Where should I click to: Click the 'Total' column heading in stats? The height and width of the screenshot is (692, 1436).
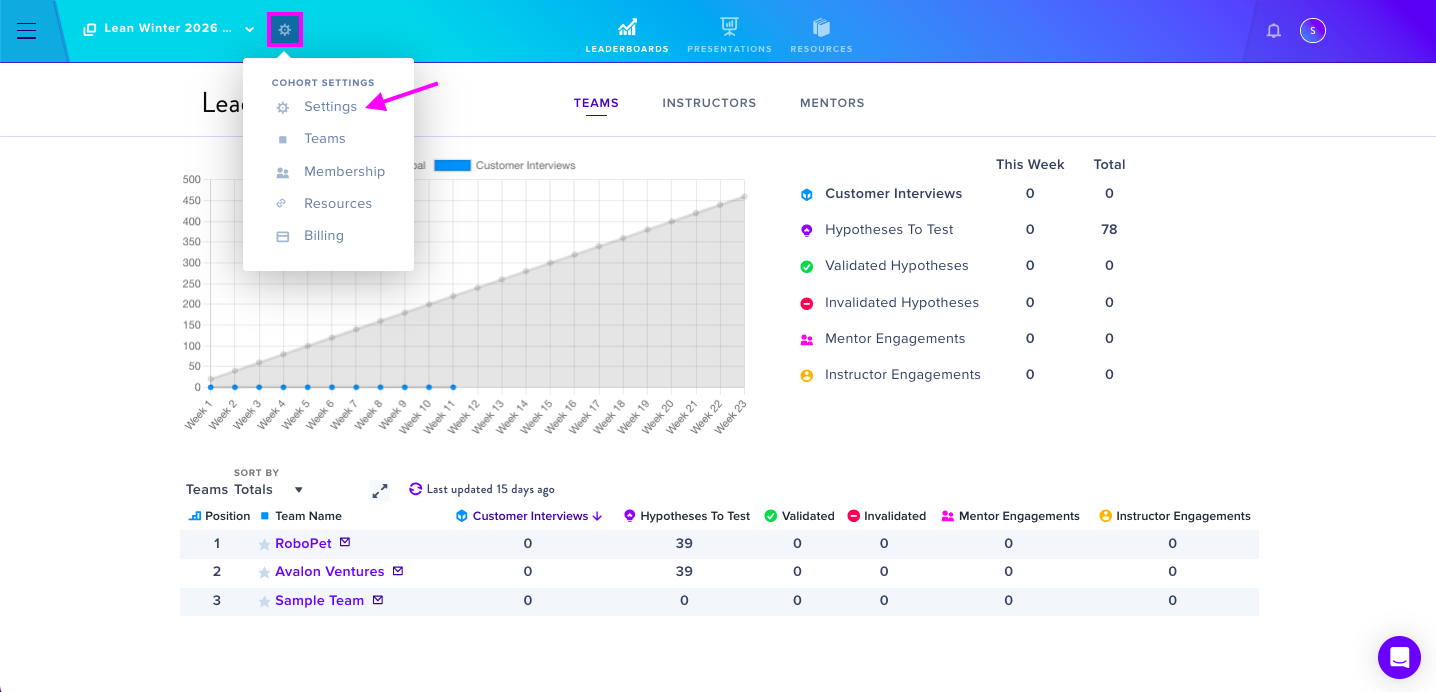pos(1109,165)
